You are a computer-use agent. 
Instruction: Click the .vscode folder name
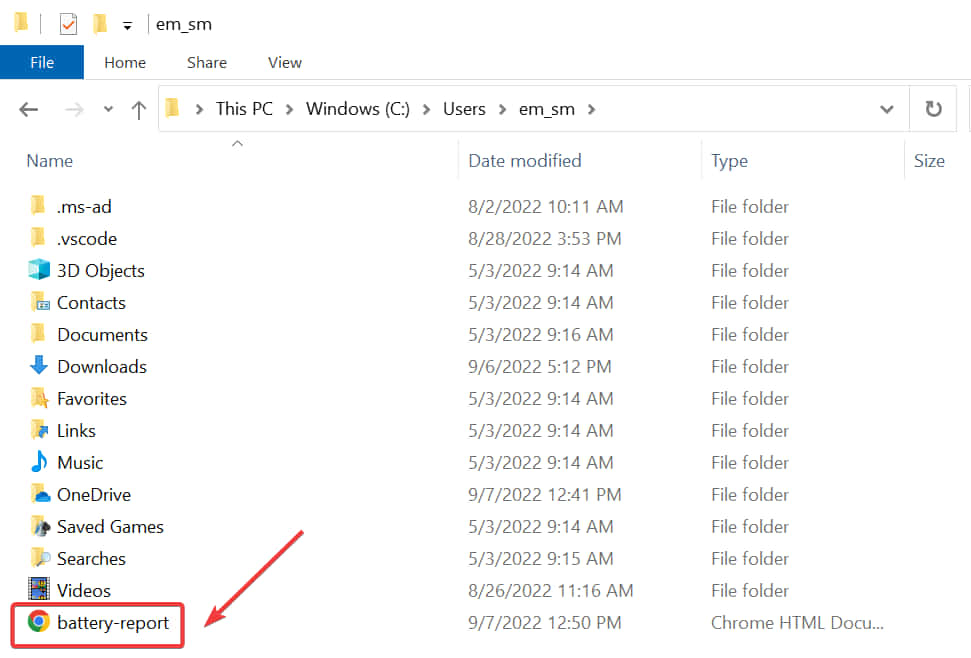tap(87, 239)
